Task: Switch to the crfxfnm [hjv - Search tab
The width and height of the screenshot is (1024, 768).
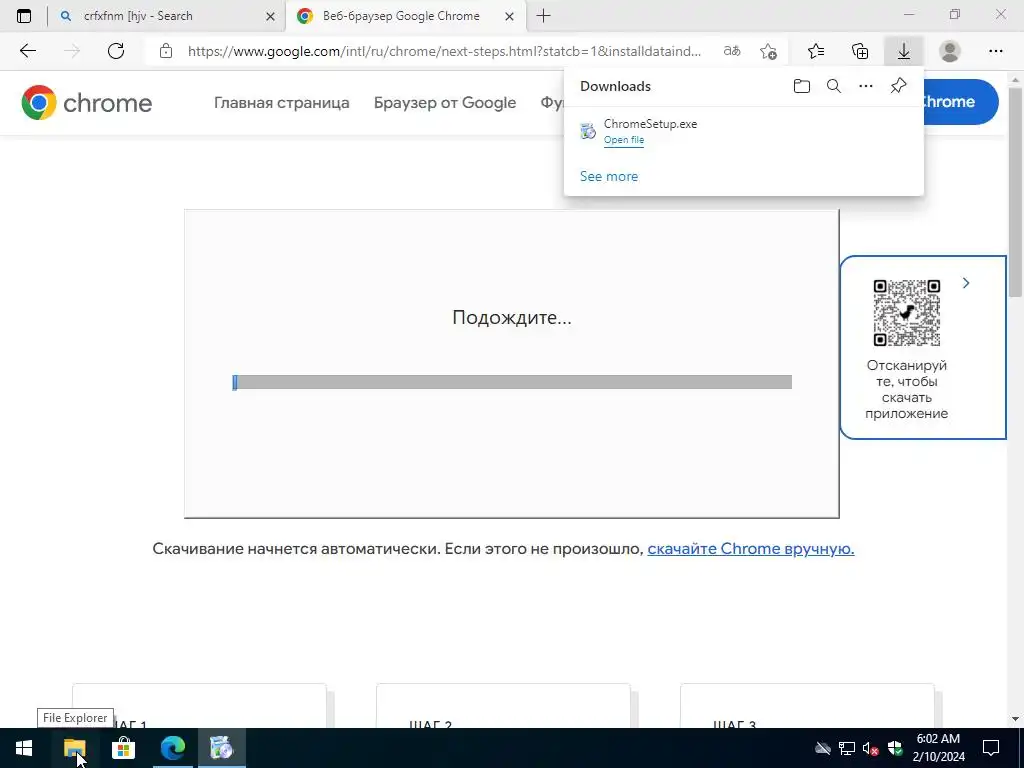Action: click(167, 16)
